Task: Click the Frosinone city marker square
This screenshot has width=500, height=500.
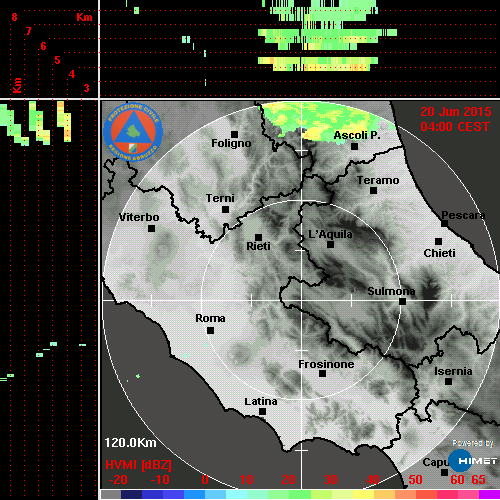Action: pyautogui.click(x=322, y=374)
